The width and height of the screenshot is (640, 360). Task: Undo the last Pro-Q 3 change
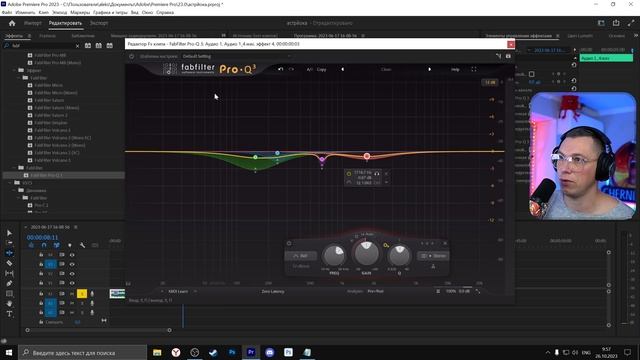click(x=280, y=69)
